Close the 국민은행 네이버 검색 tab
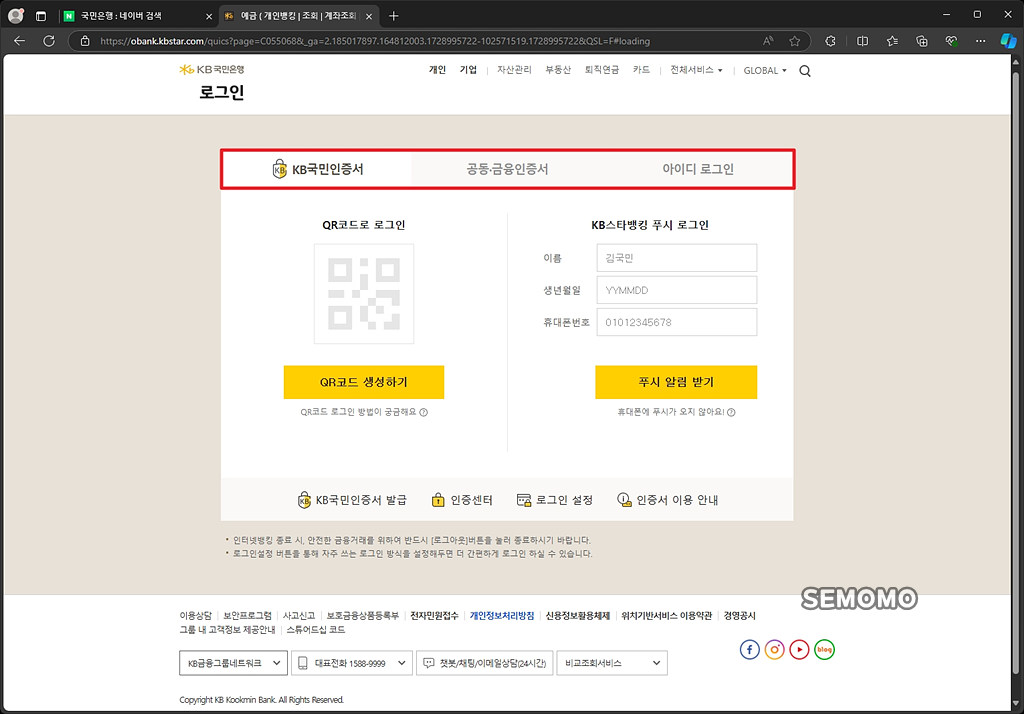1024x714 pixels. [208, 16]
